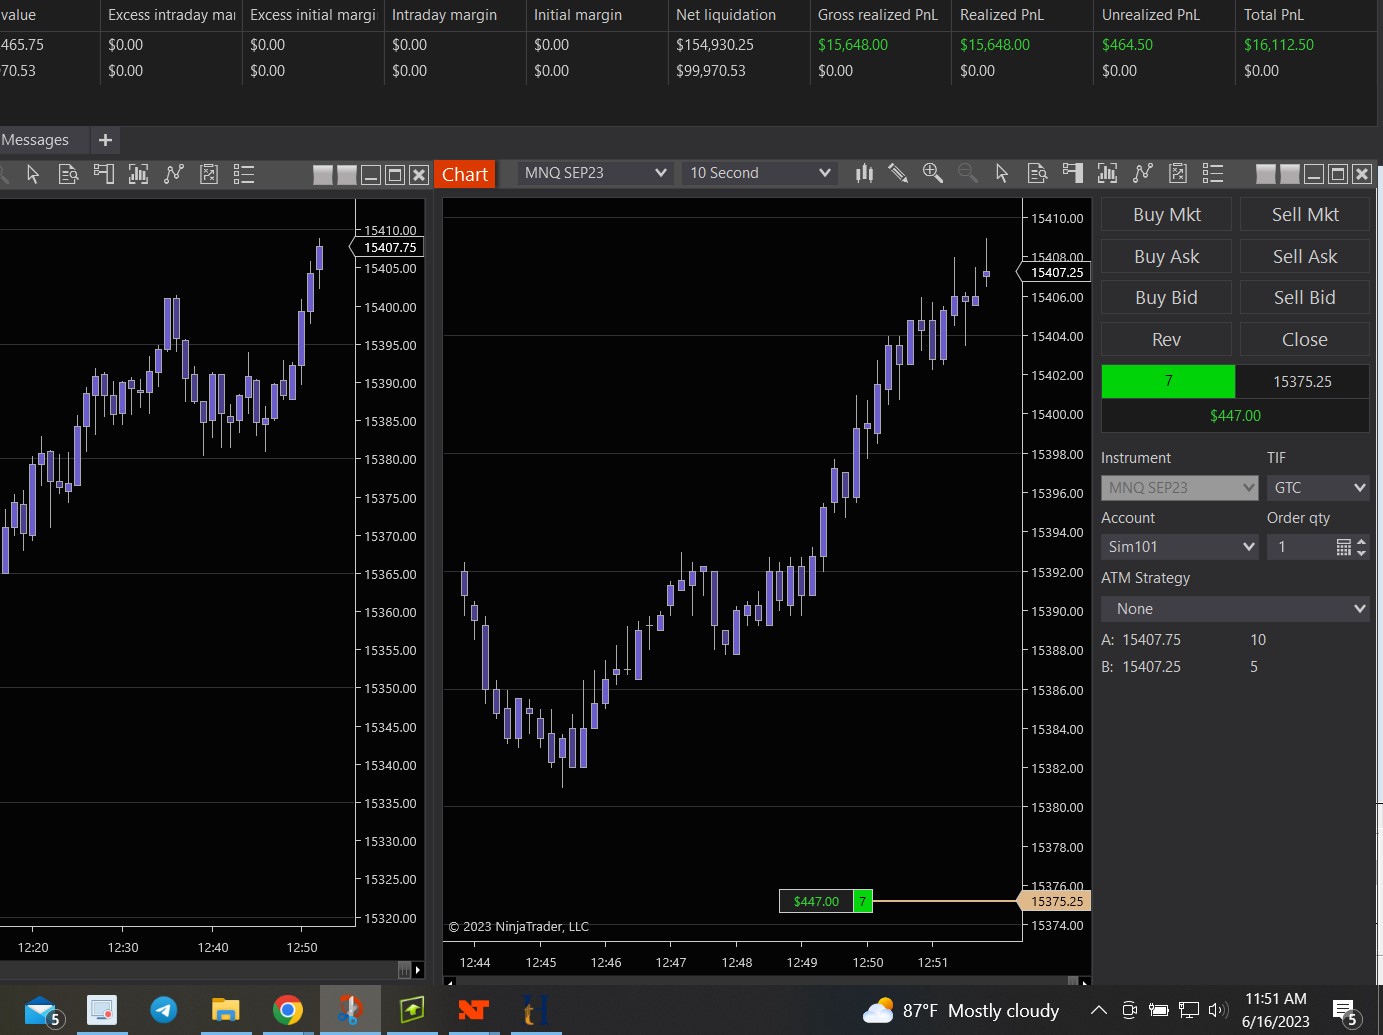Show Data Box icon in left chart toolbar
Screen dimensions: 1383x1035
68,175
